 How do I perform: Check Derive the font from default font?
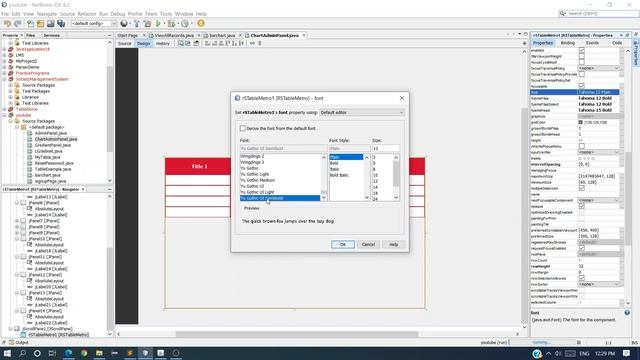(243, 128)
